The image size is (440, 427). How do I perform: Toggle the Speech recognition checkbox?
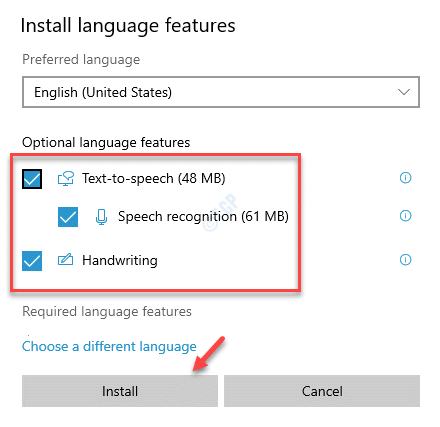coord(68,217)
